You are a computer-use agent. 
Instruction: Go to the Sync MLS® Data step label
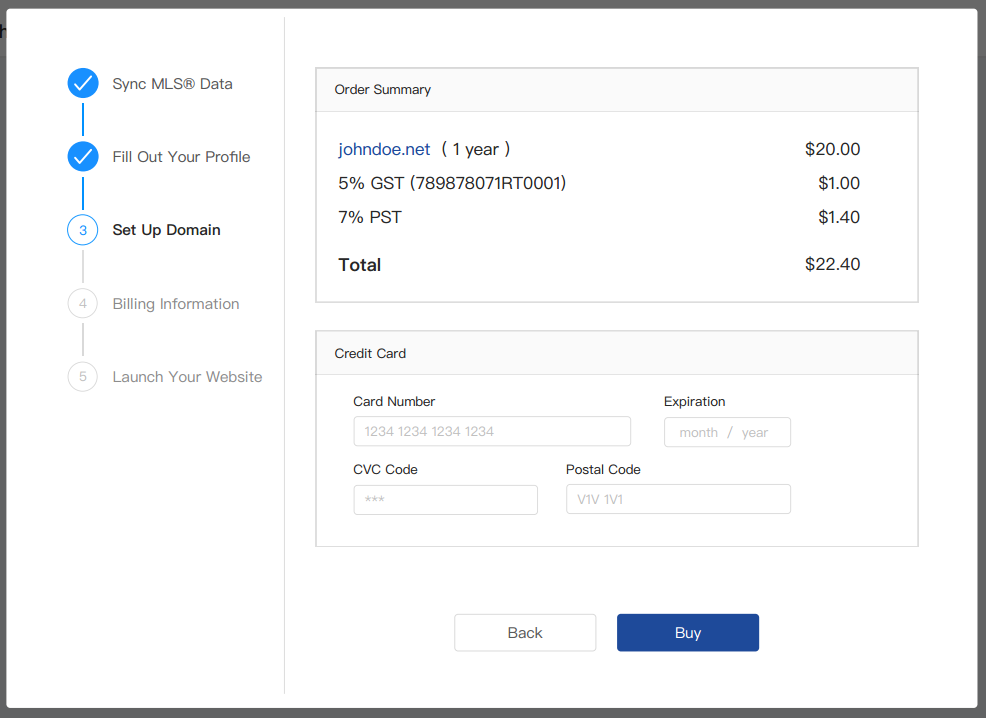click(172, 84)
